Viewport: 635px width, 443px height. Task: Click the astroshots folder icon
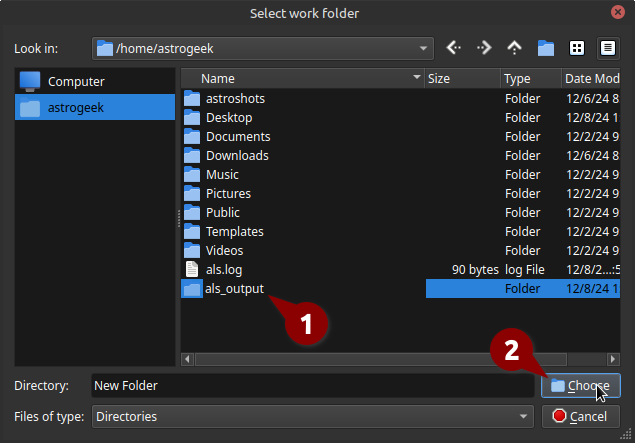point(192,98)
